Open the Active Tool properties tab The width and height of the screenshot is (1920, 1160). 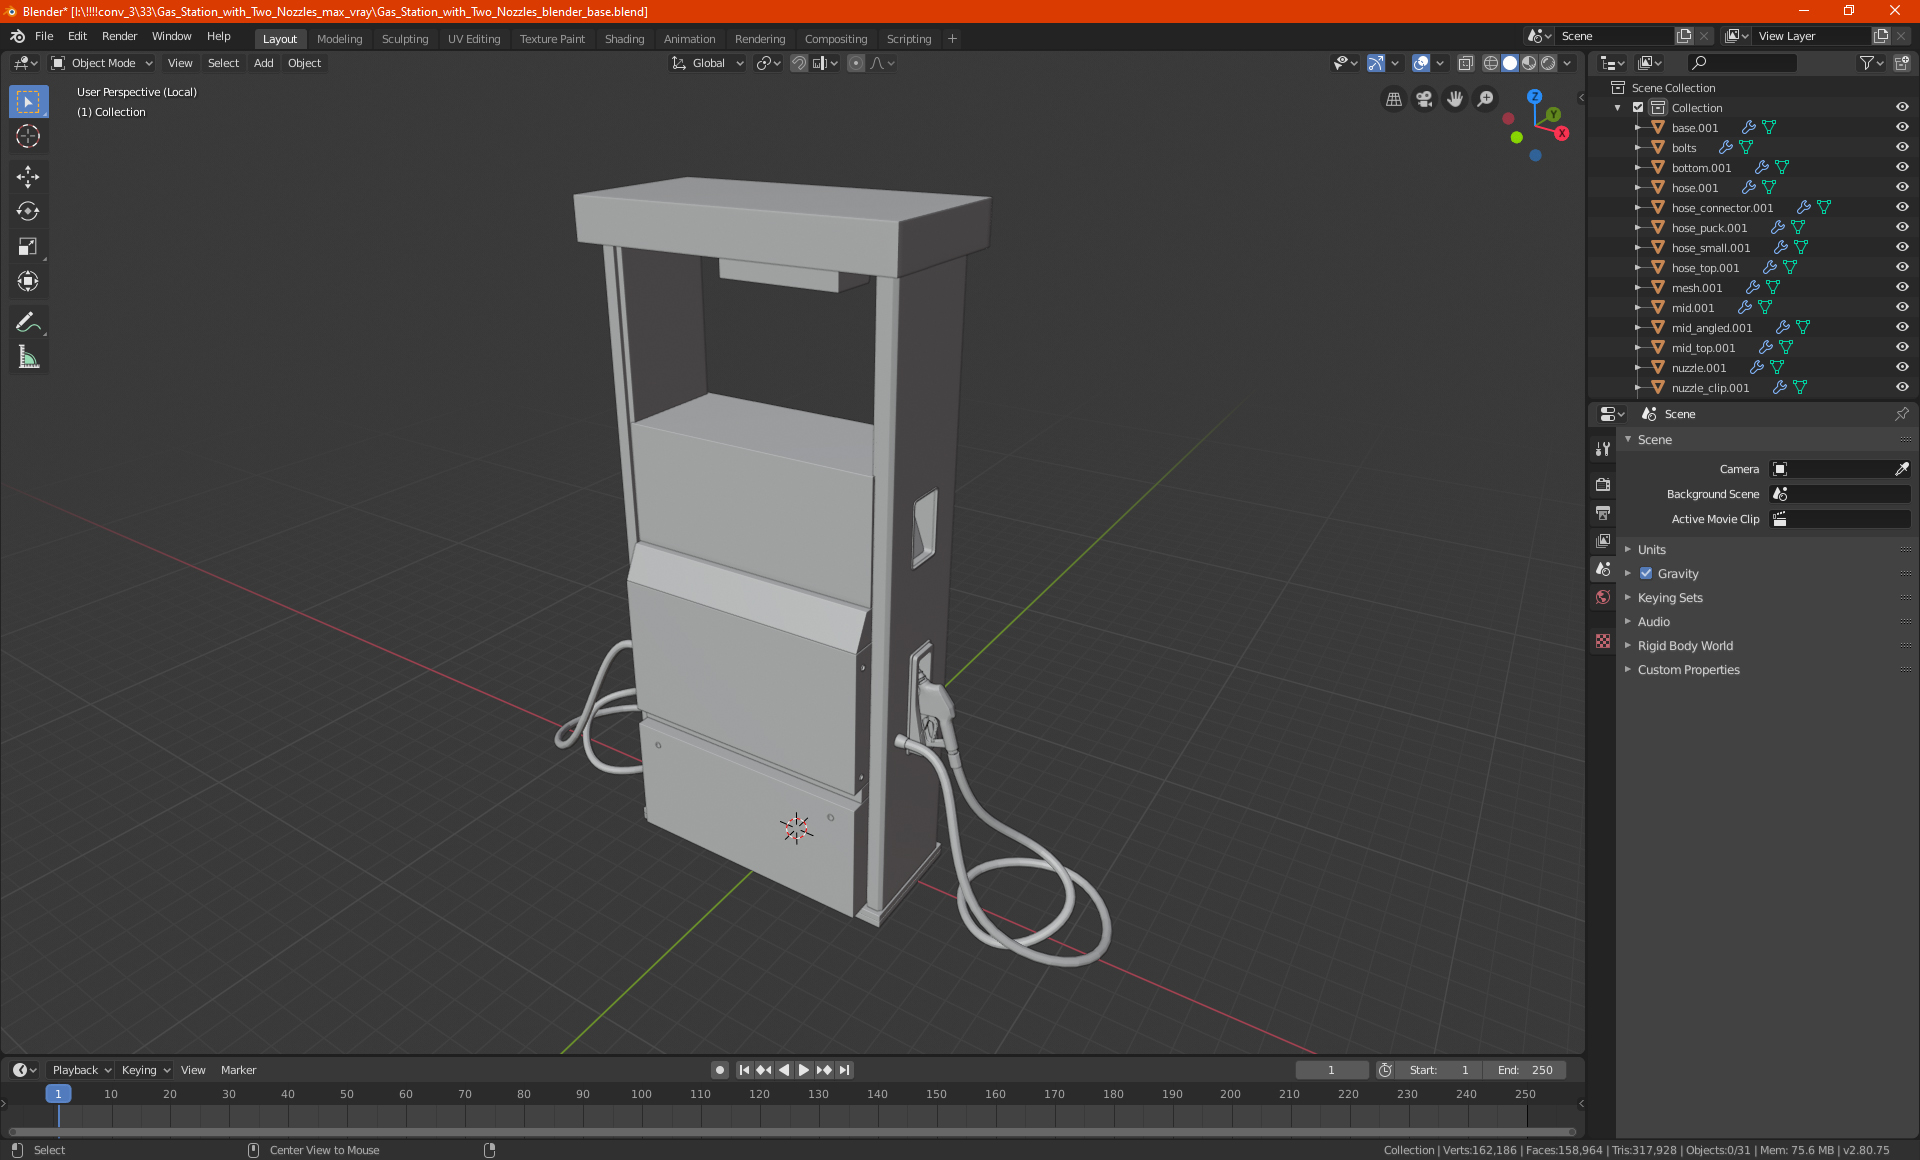(x=1603, y=449)
